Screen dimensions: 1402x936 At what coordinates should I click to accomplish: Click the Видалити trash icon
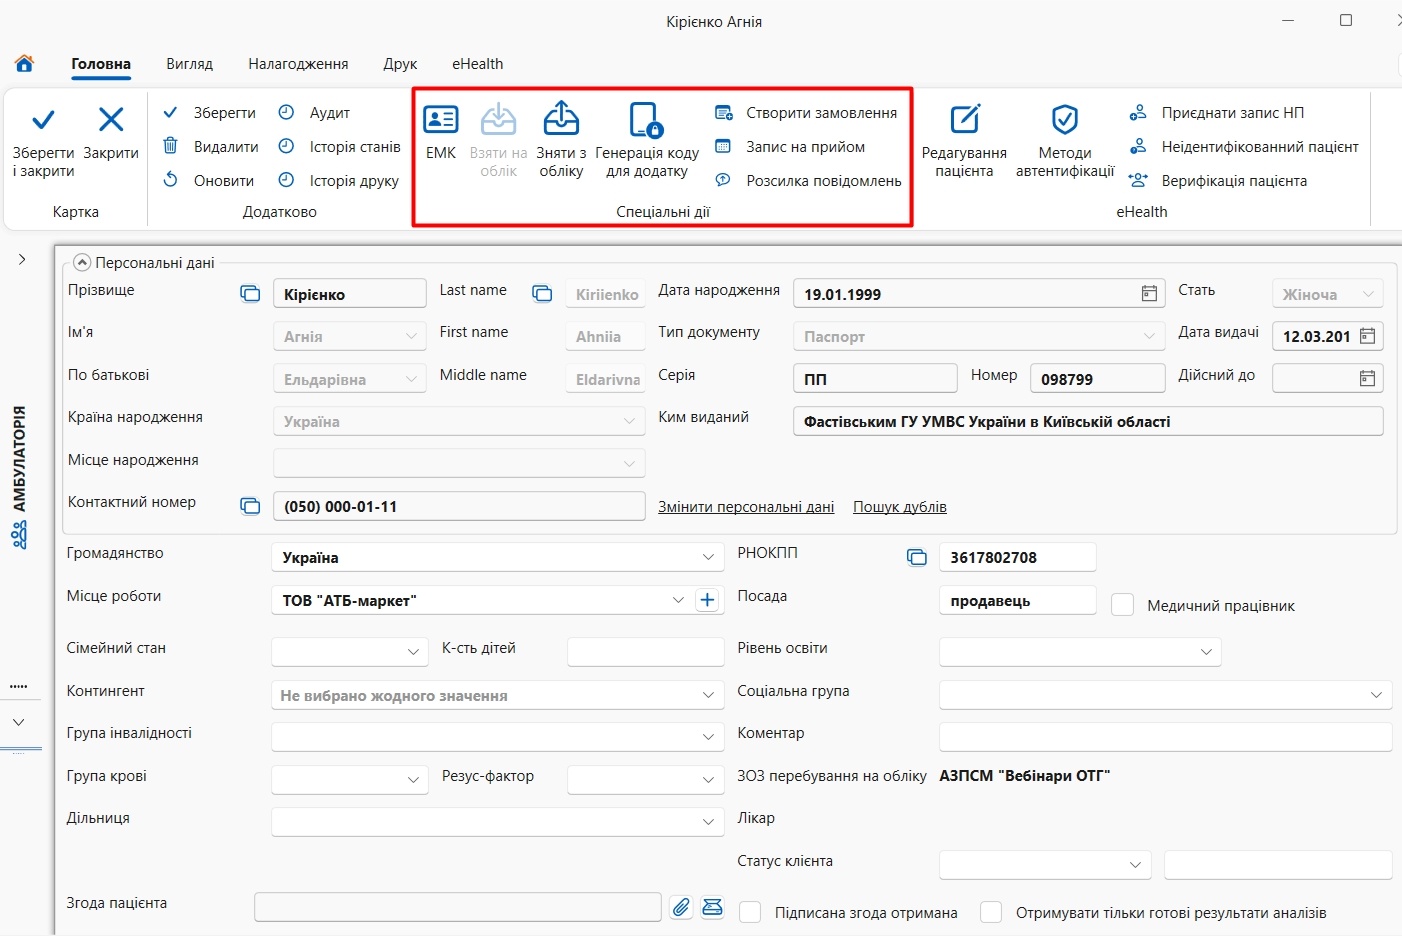click(x=171, y=146)
